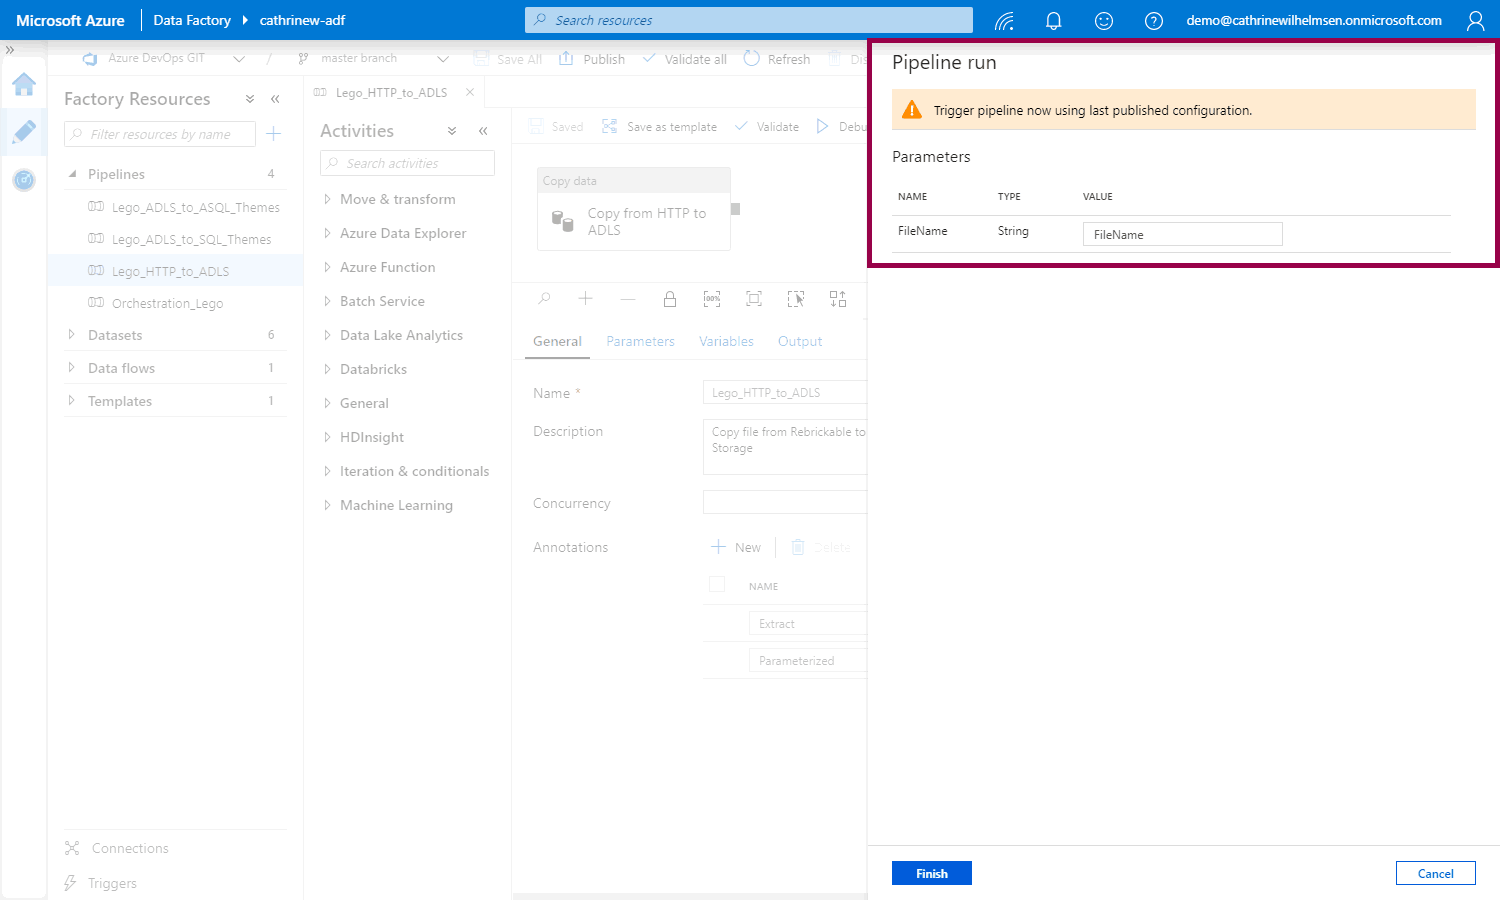Screen dimensions: 1500x900
Task: Click the FileName value input field
Action: 1182,234
